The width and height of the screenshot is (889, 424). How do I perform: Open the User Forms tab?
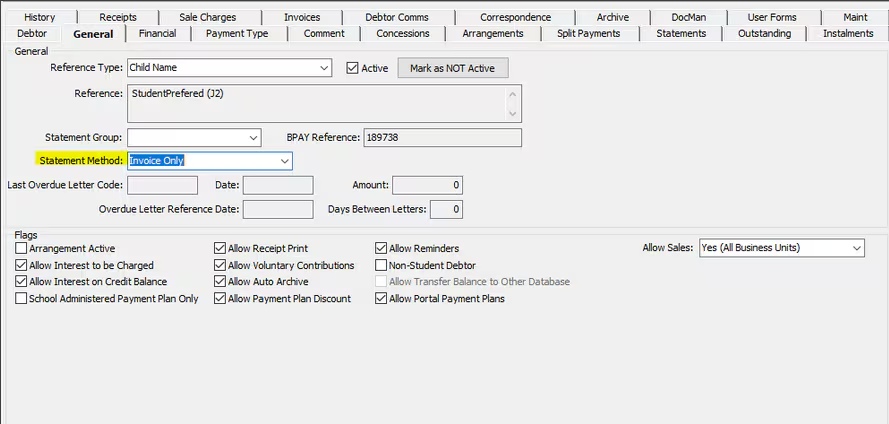[x=772, y=17]
